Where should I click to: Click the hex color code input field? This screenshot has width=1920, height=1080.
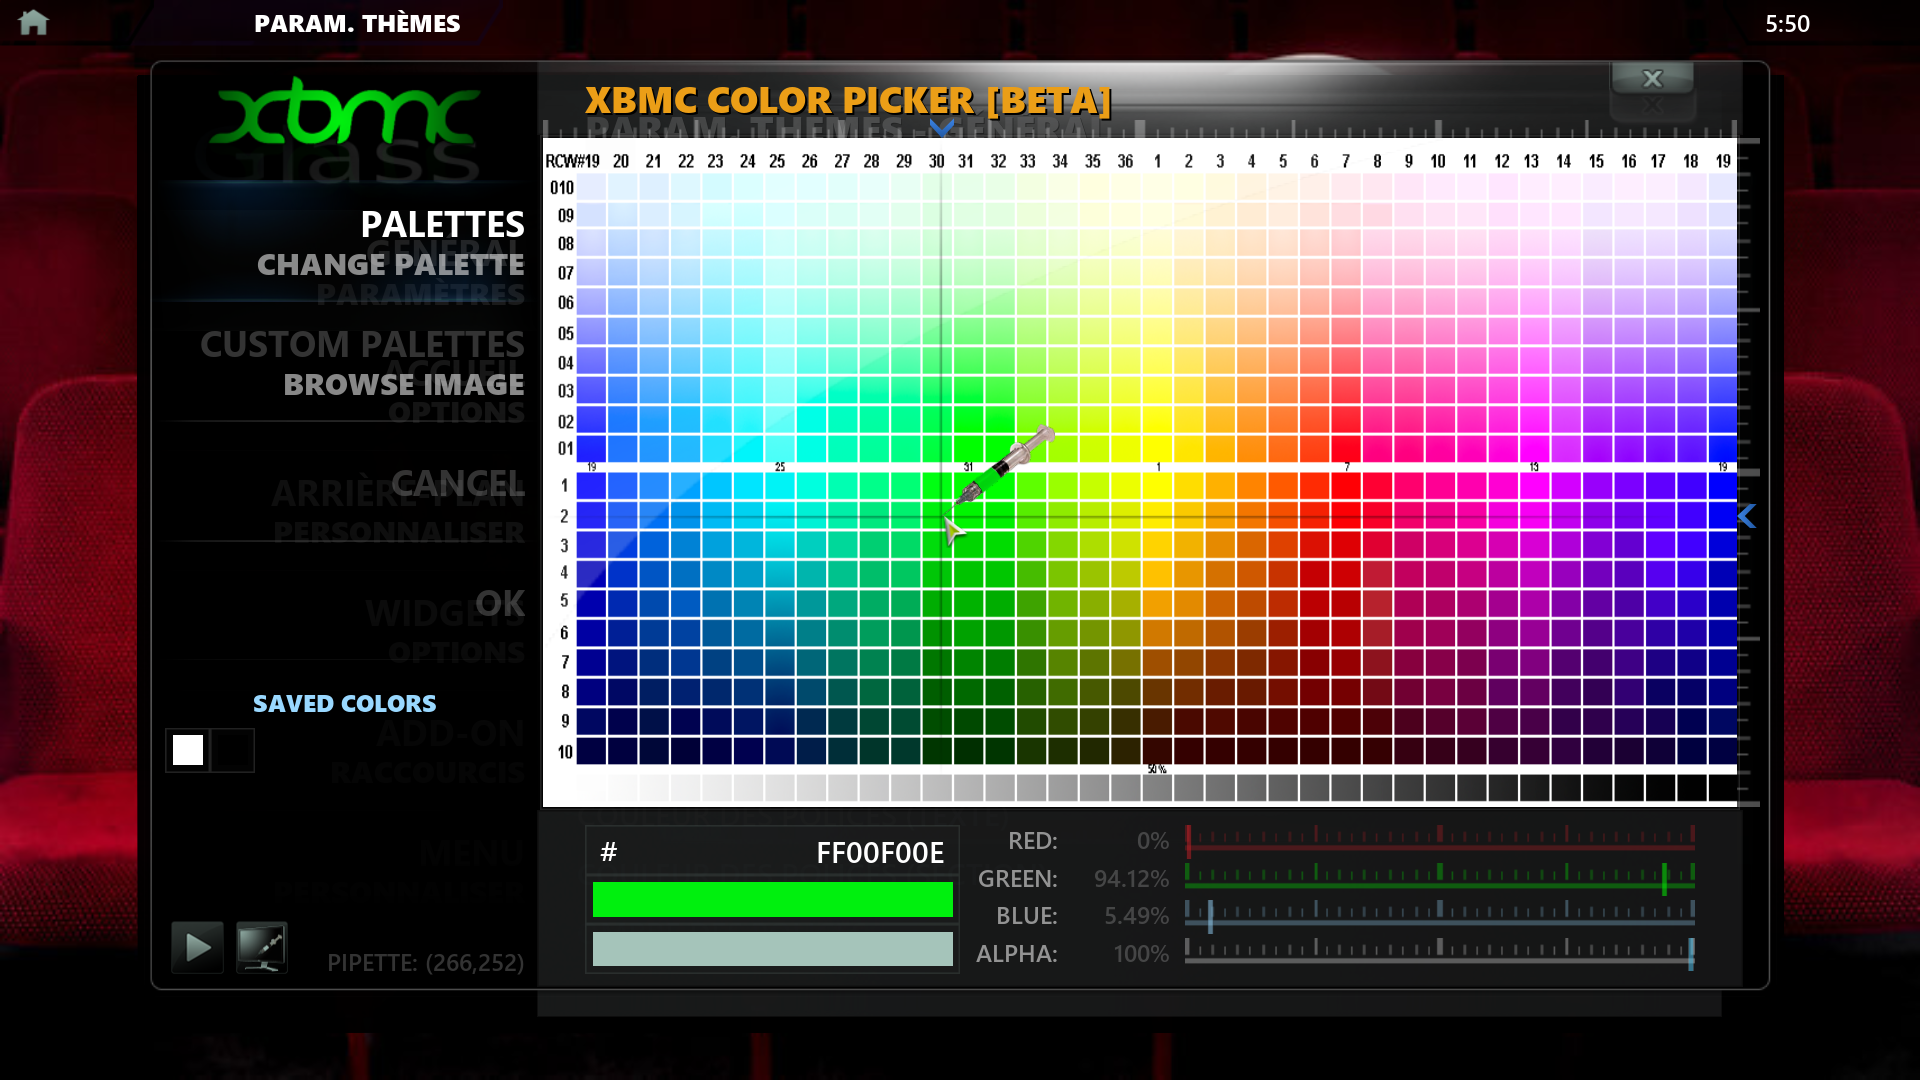(772, 852)
